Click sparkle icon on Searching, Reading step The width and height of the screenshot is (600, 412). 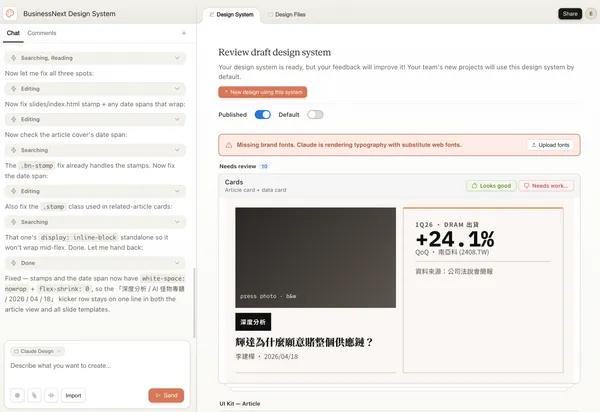pyautogui.click(x=14, y=58)
